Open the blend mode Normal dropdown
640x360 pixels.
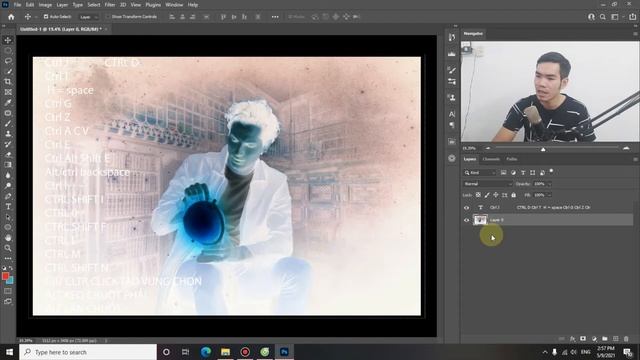[488, 184]
